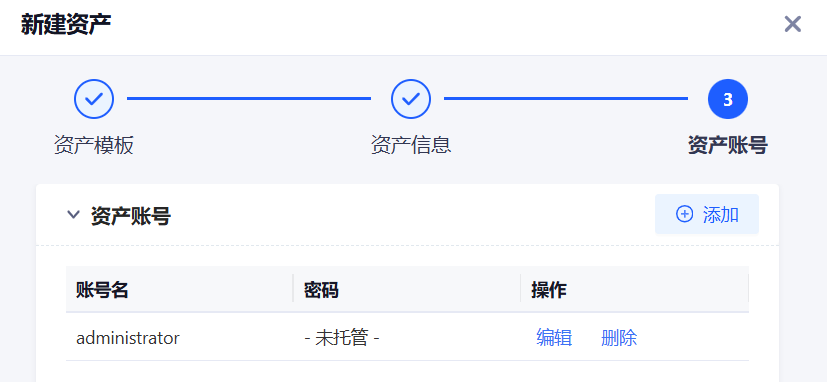Click the plus icon in 添加

[685, 214]
